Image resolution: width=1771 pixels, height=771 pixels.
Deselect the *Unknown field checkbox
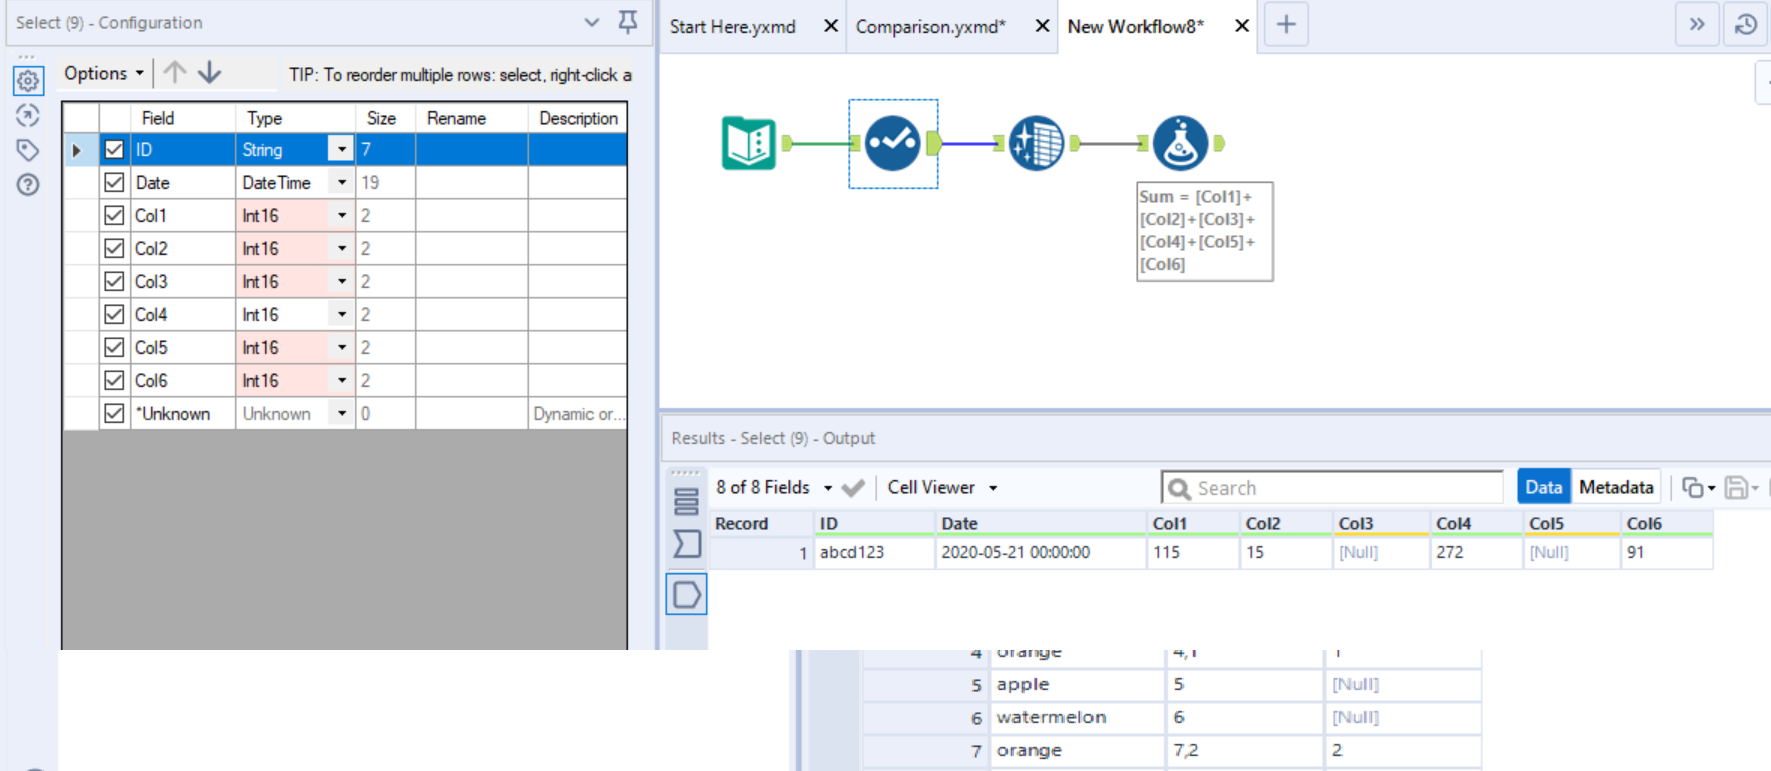tap(114, 414)
